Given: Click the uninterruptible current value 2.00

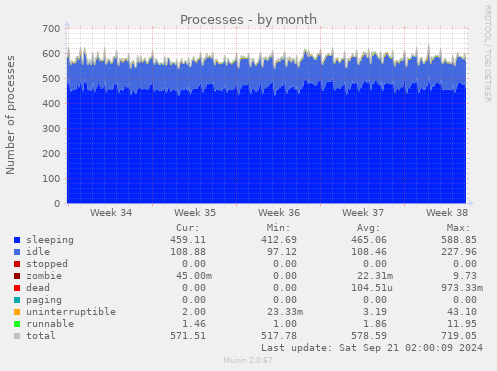Looking at the screenshot, I should point(194,312).
